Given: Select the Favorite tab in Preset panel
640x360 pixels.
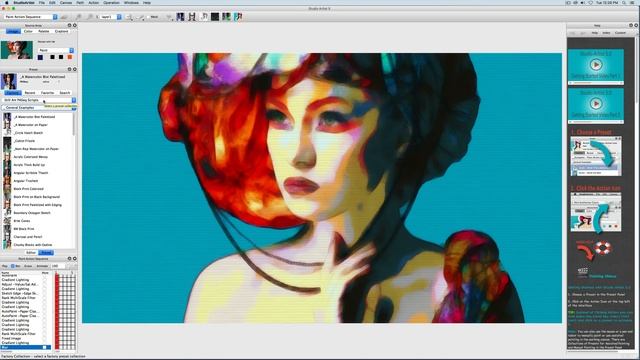Looking at the screenshot, I should [47, 93].
